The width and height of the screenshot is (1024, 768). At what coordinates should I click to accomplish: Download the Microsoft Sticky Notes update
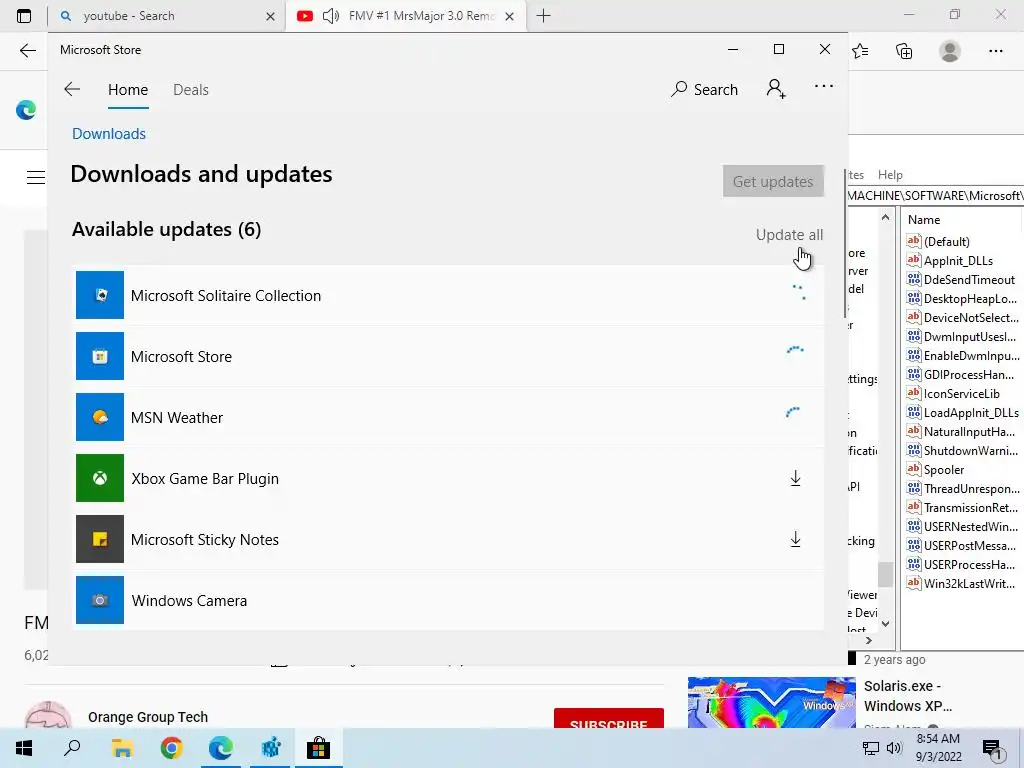(795, 539)
